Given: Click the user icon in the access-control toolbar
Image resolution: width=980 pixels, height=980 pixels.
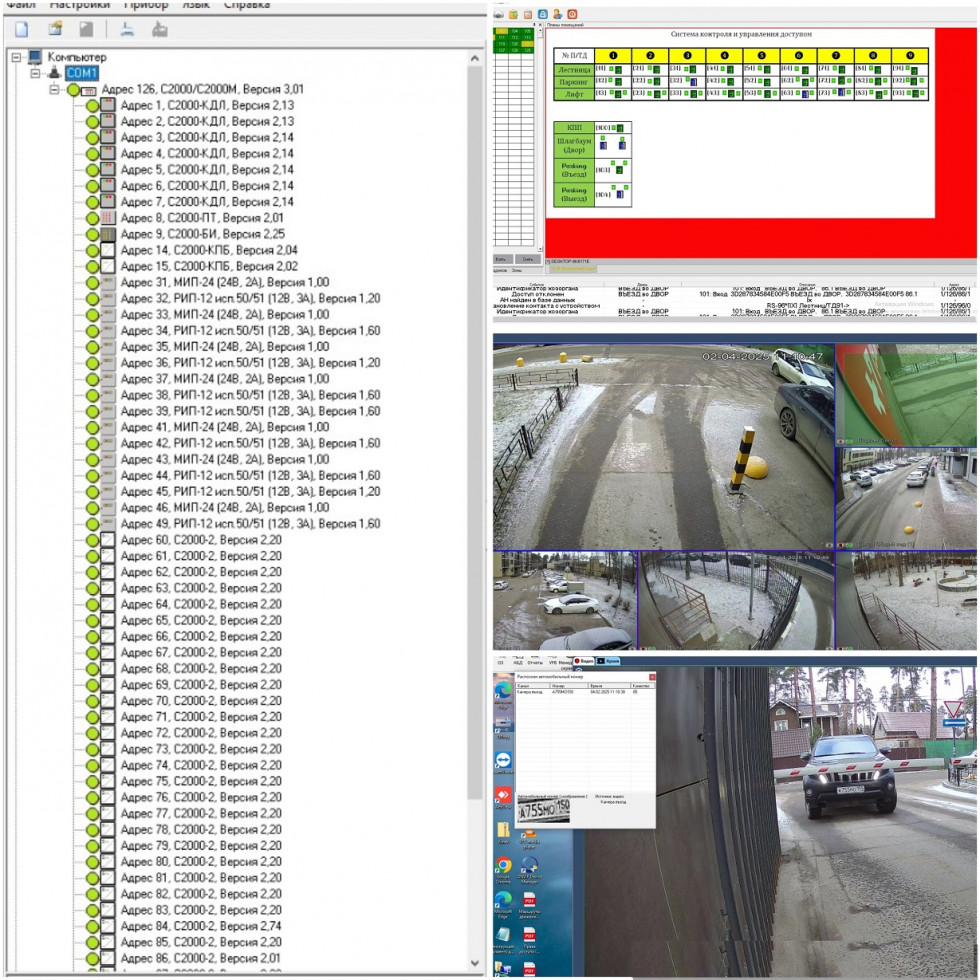Looking at the screenshot, I should (557, 15).
